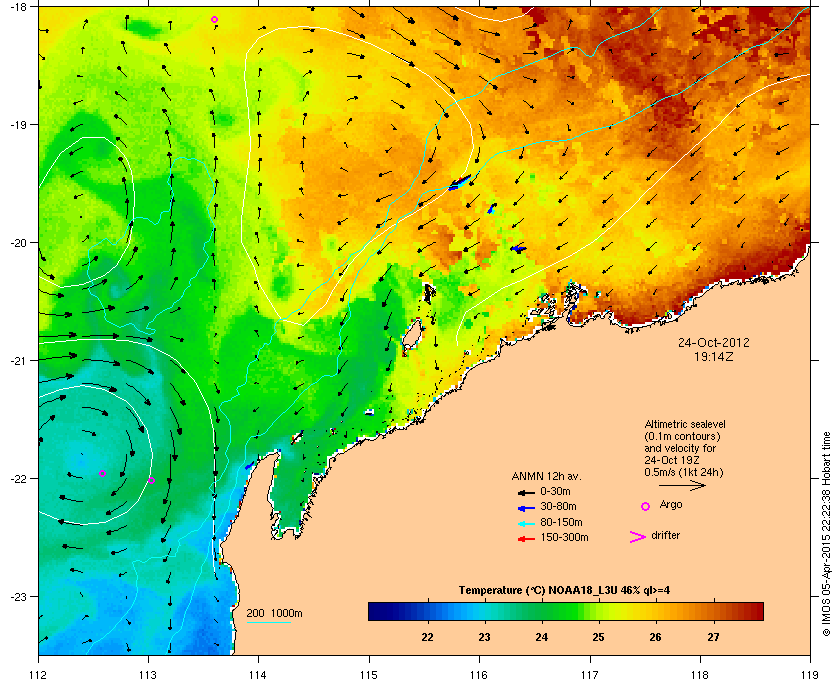Click colorbar tick label '27'
Viewport: 840px width, 680px height.
(713, 637)
